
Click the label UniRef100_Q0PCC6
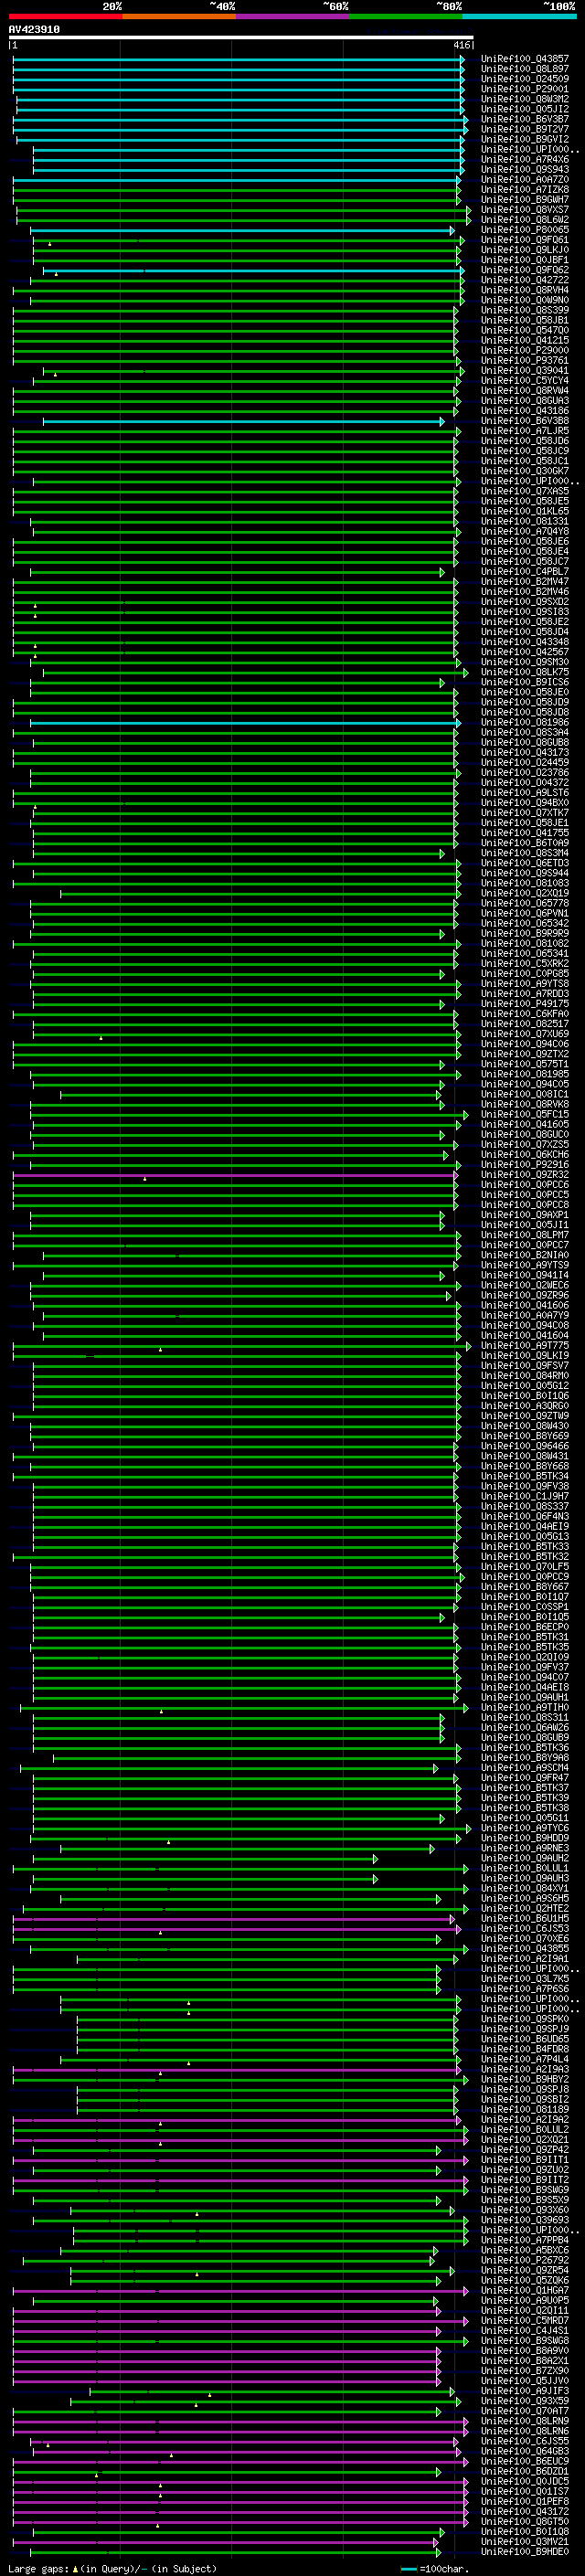point(524,1185)
